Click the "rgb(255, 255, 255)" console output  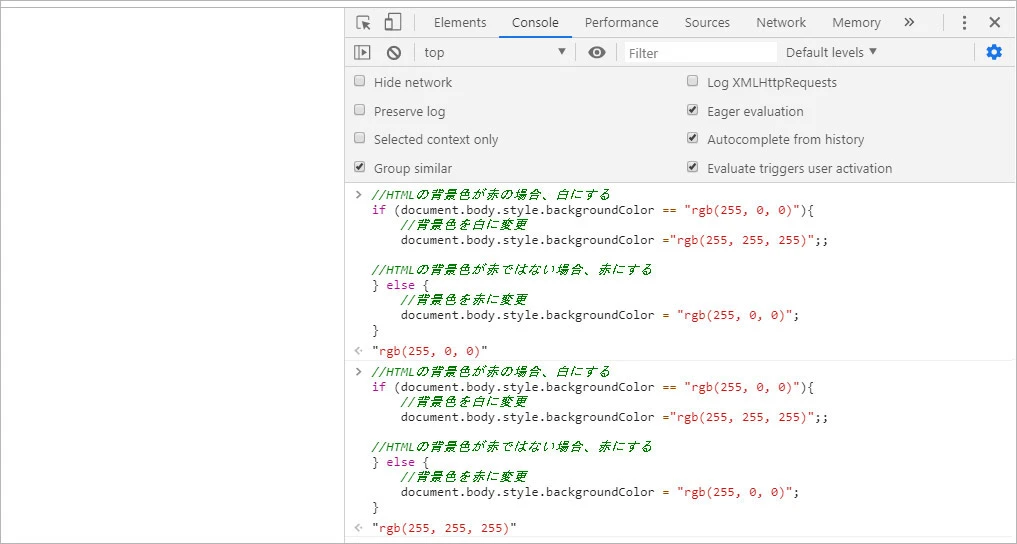444,528
